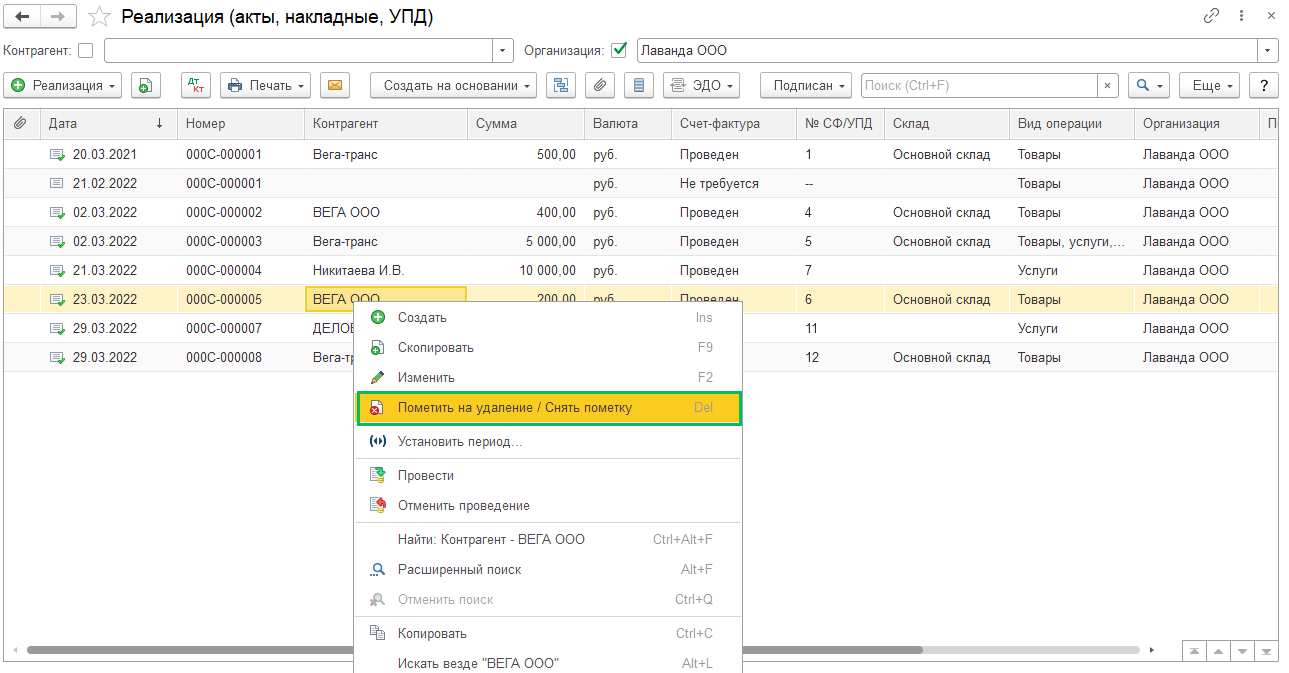Click the document structure icon after Создать на основании
1289x673 pixels.
(x=561, y=85)
